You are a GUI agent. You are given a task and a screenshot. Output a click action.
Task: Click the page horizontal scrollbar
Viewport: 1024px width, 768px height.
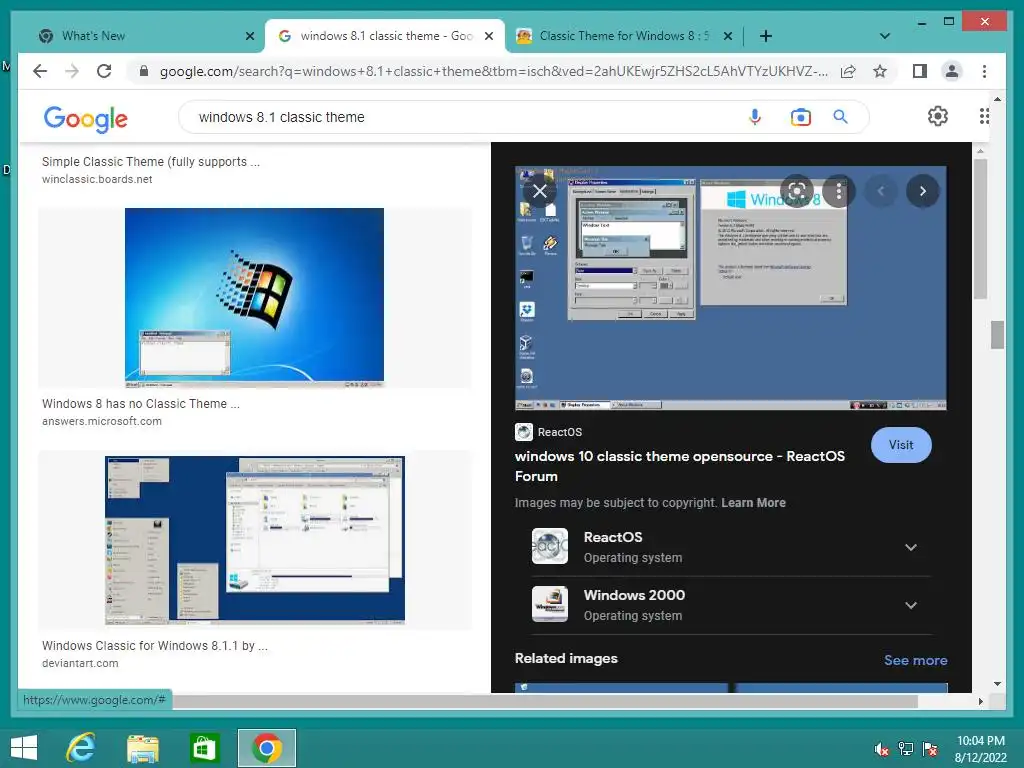(545, 701)
